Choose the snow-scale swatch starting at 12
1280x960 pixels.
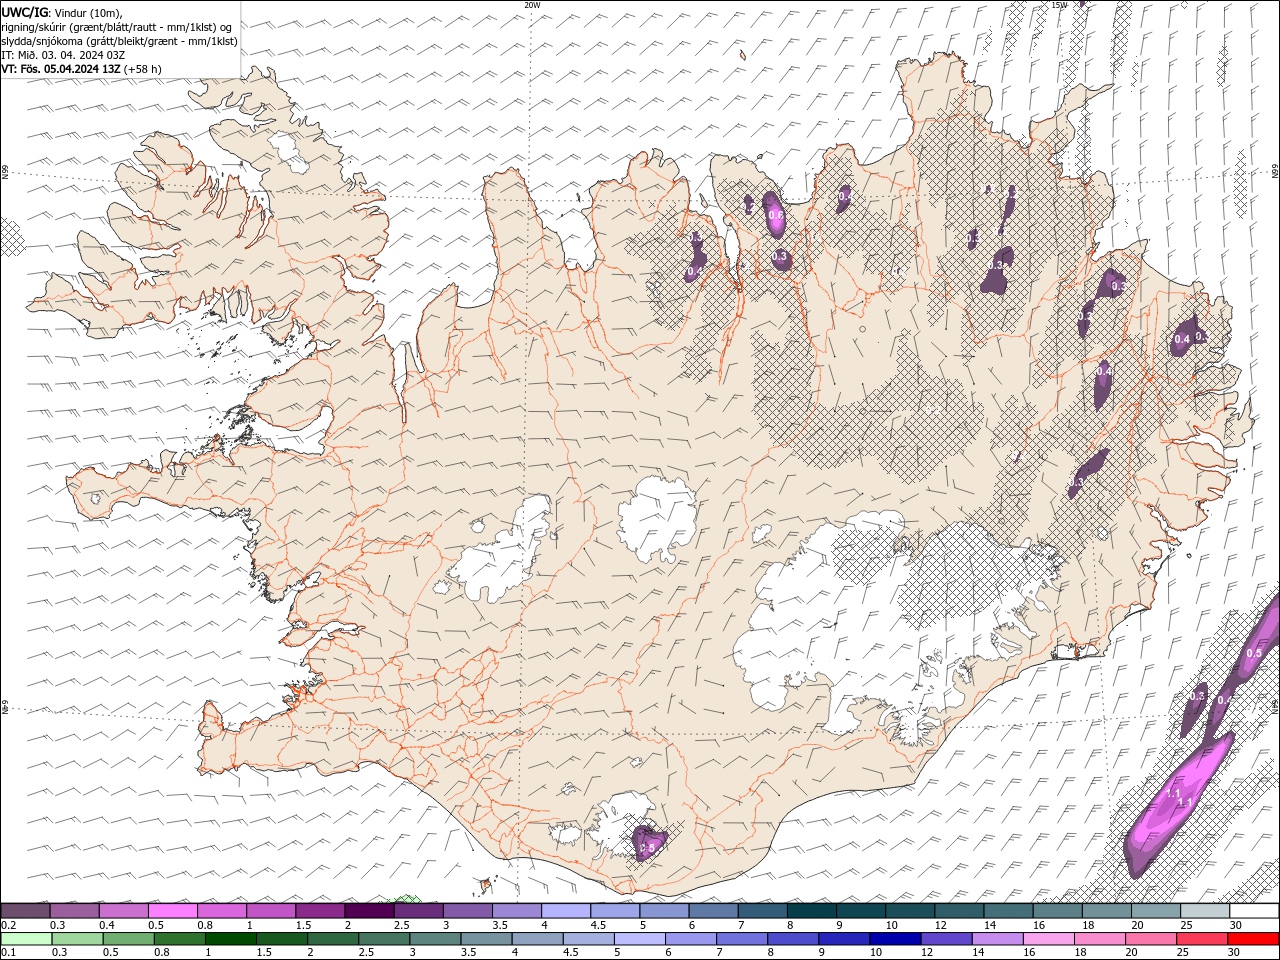tap(957, 911)
